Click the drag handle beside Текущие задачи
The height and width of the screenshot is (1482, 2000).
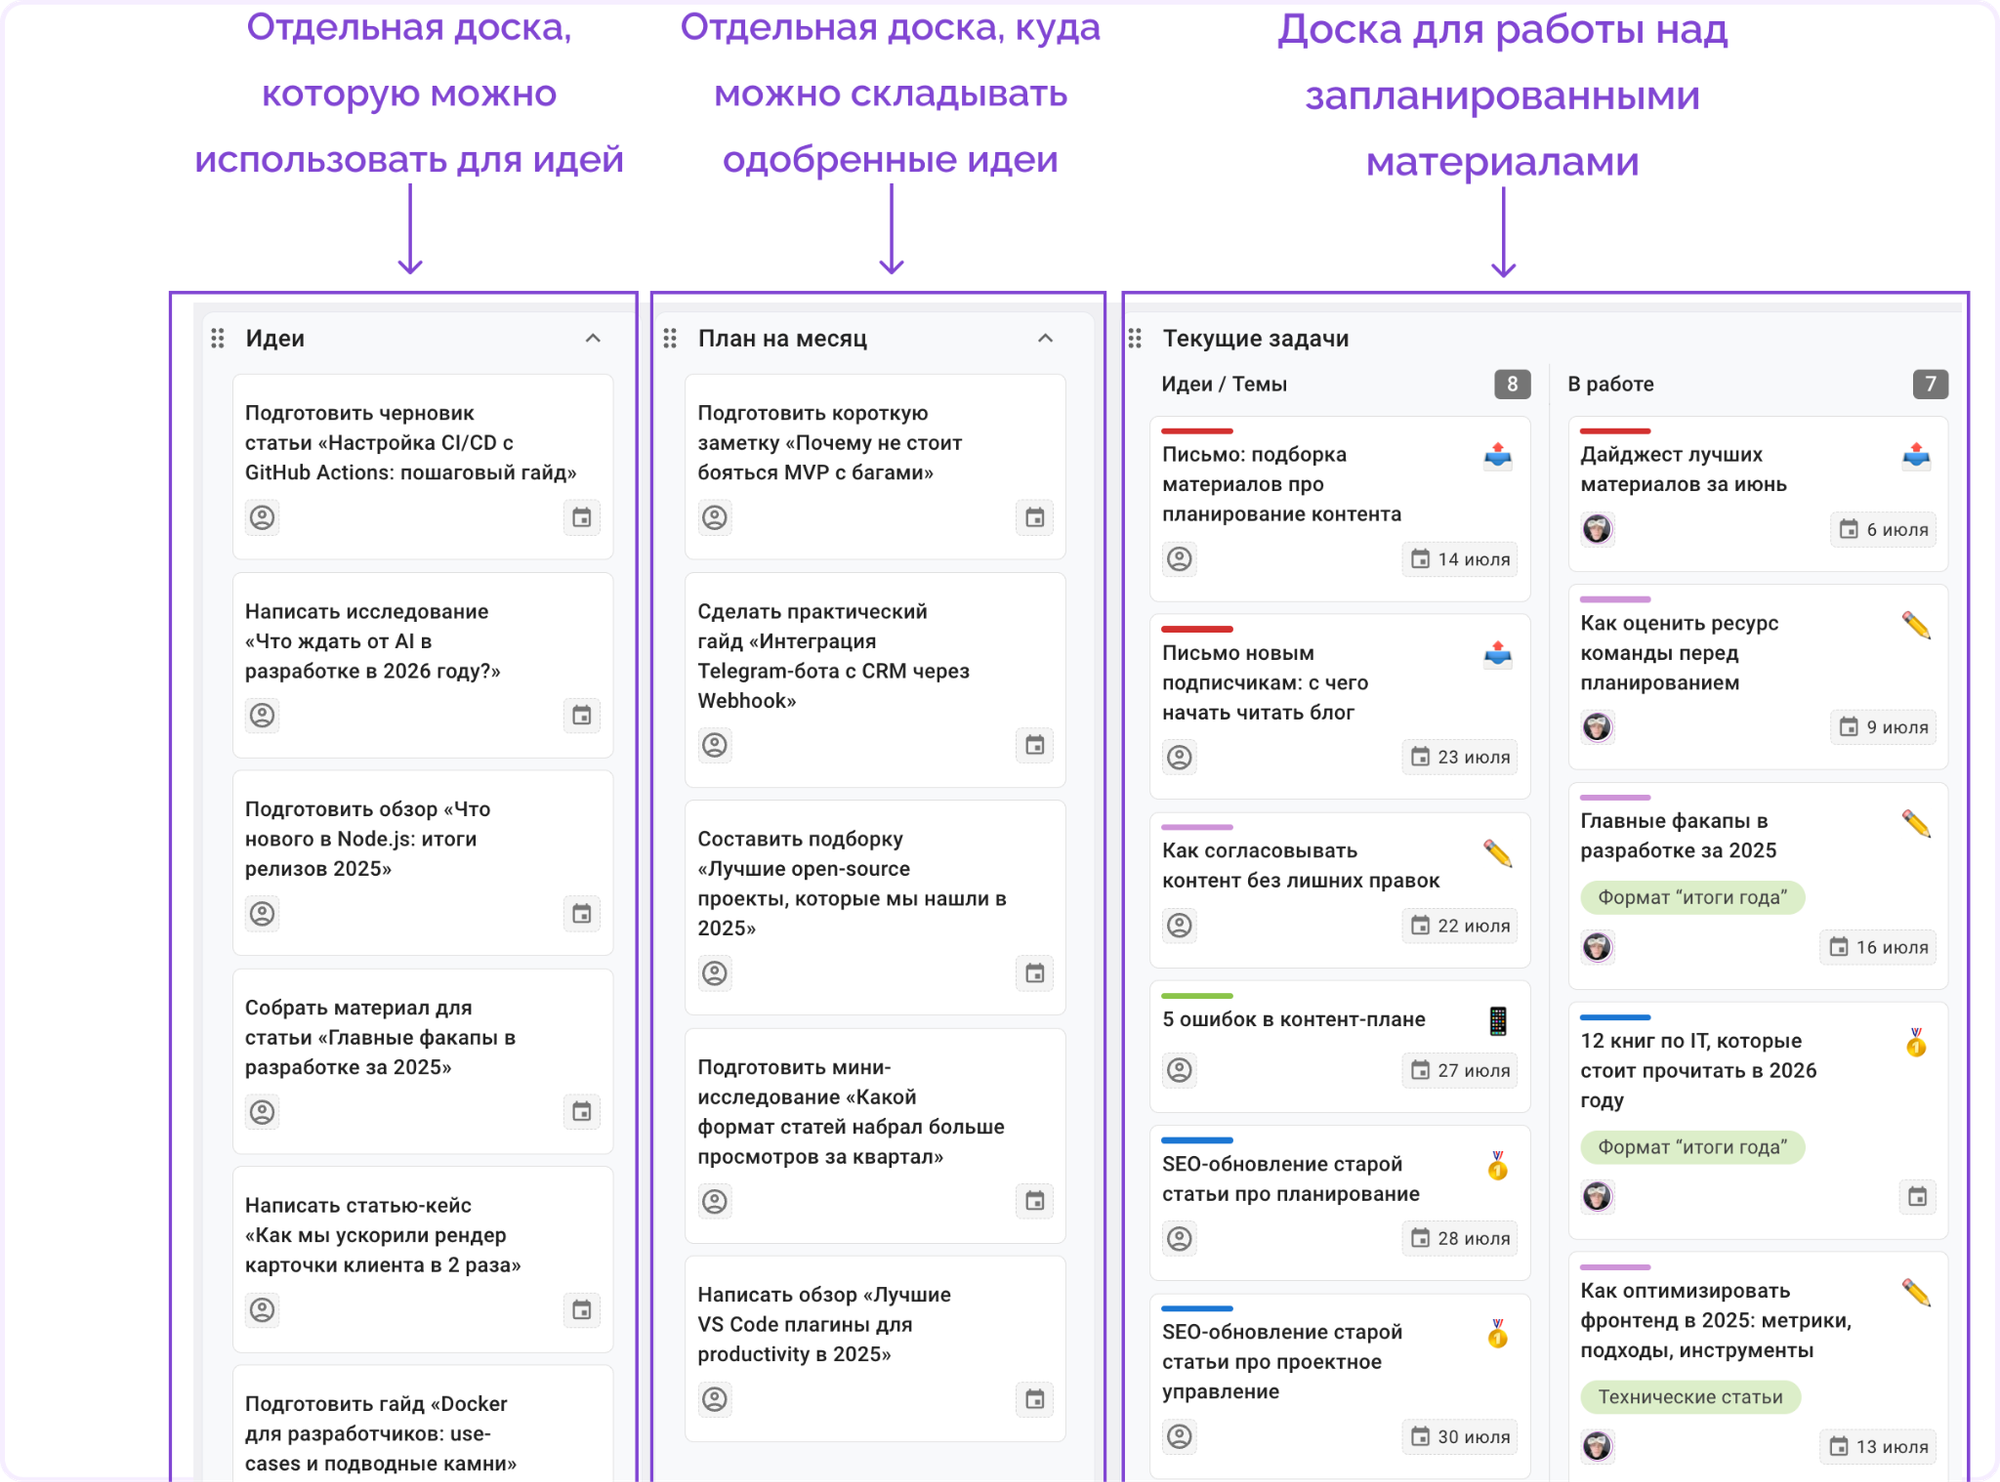tap(1135, 339)
